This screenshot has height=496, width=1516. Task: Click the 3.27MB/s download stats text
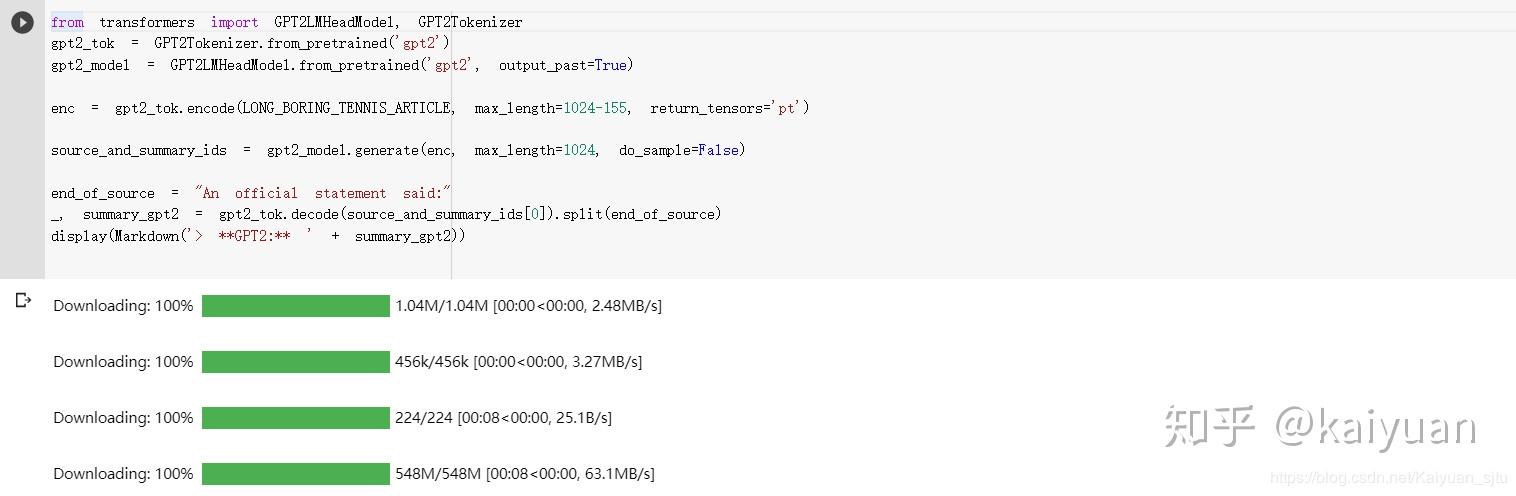[x=518, y=362]
